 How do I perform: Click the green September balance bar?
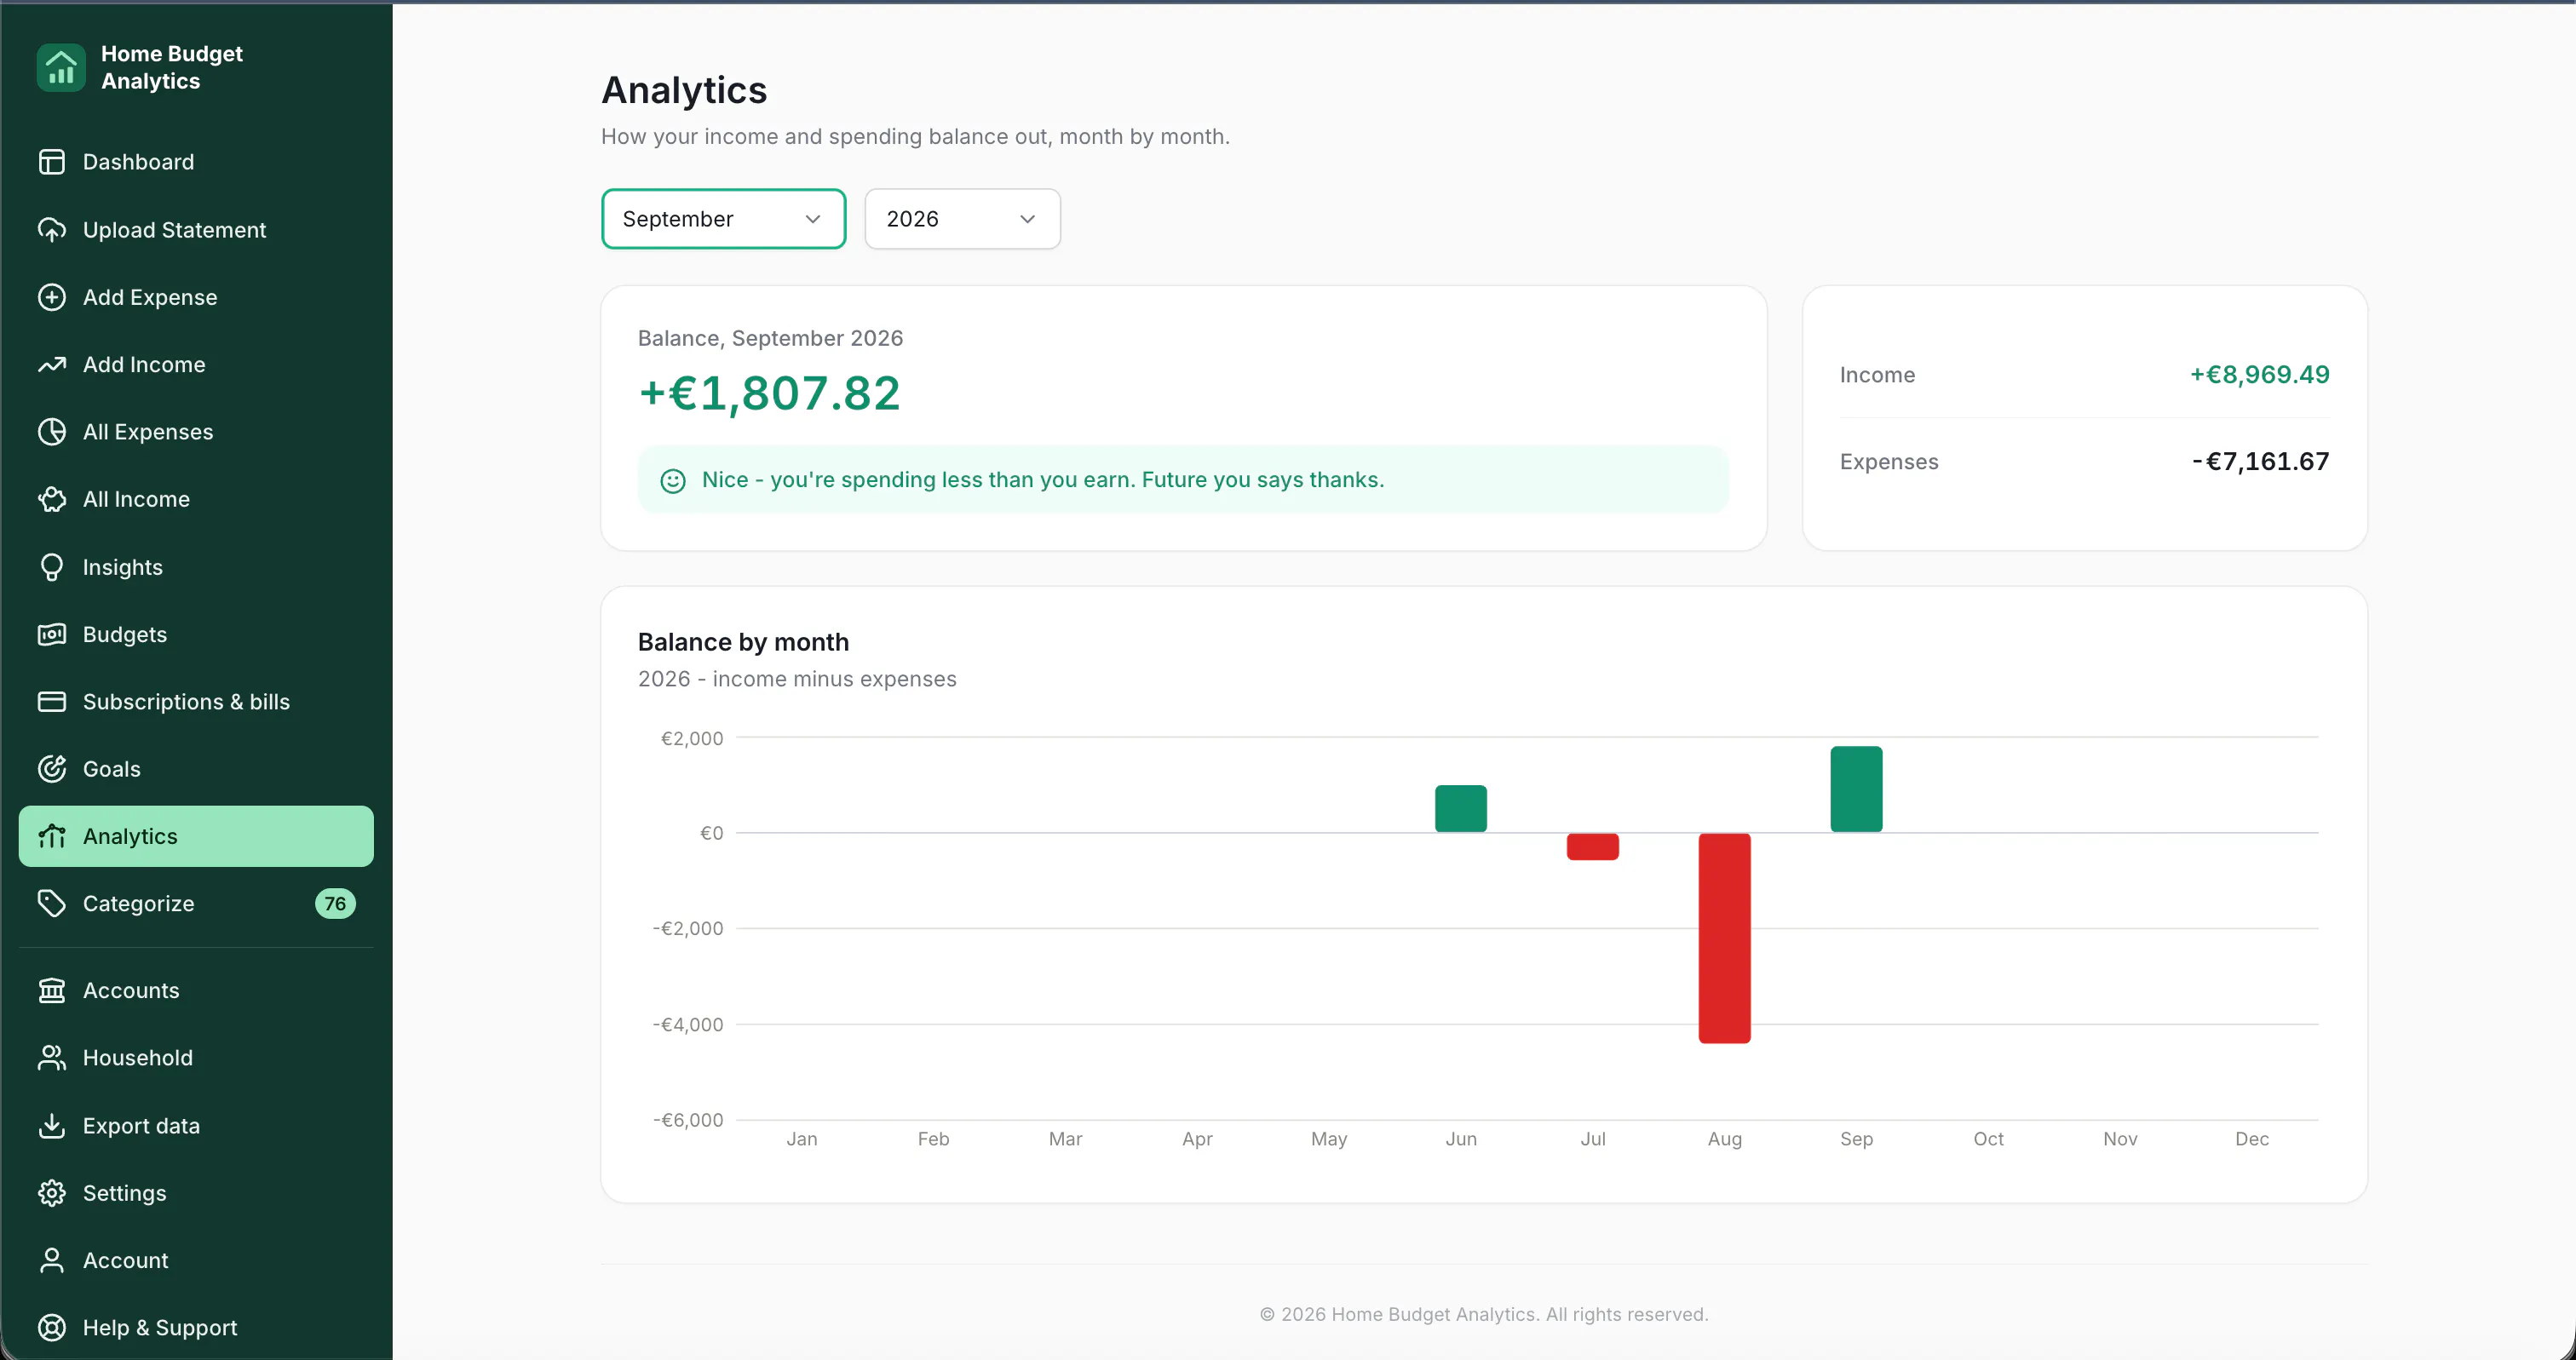tap(1856, 789)
